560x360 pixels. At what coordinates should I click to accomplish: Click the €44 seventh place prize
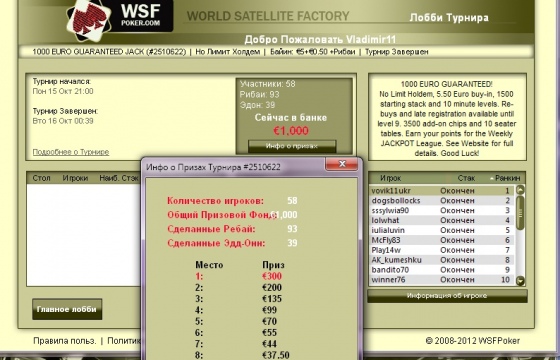(269, 344)
